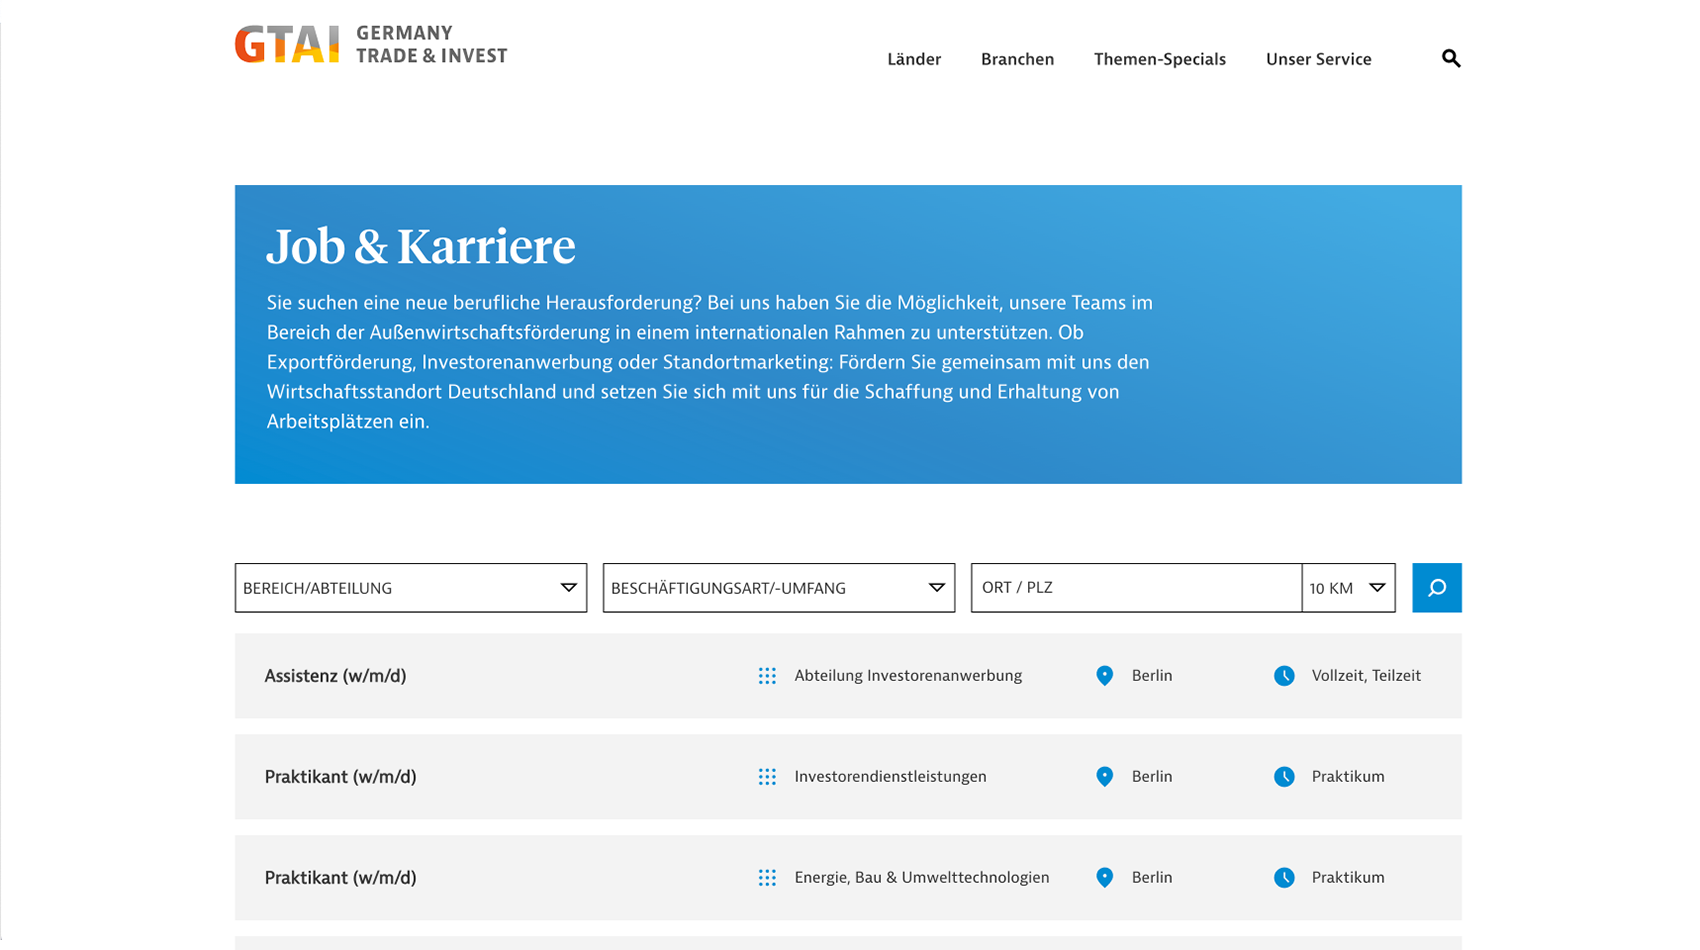Open the site search magnifier icon
The height and width of the screenshot is (950, 1700).
pyautogui.click(x=1450, y=59)
